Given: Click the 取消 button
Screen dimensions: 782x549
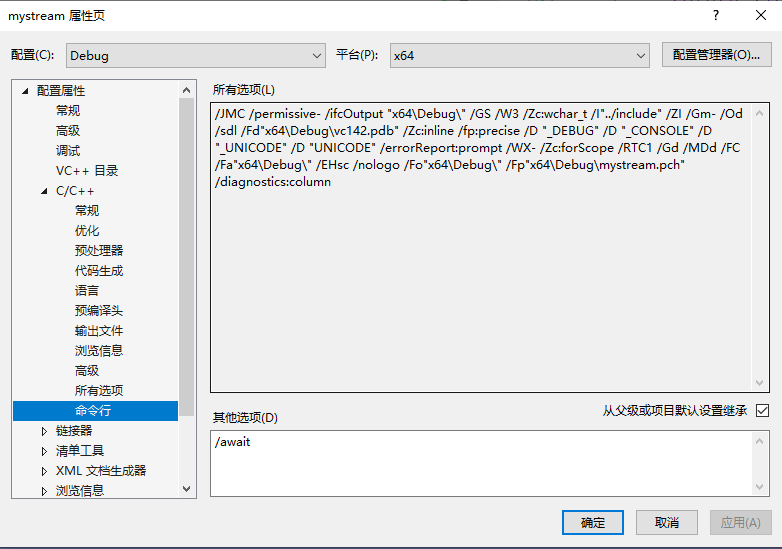Looking at the screenshot, I should pyautogui.click(x=667, y=523).
